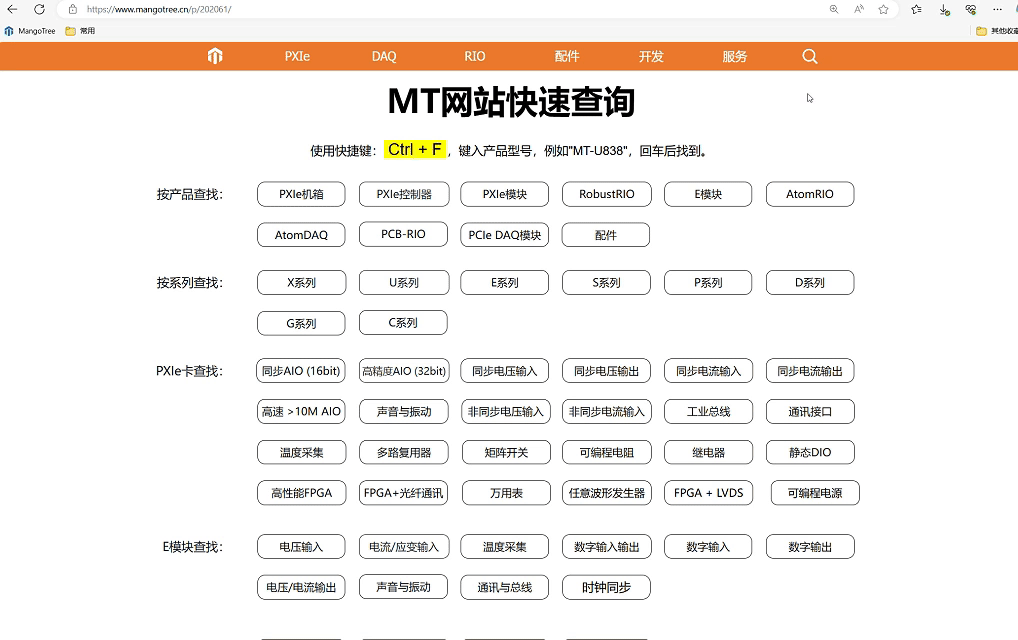Click the E模块 product button
The height and width of the screenshot is (640, 1018).
[708, 194]
